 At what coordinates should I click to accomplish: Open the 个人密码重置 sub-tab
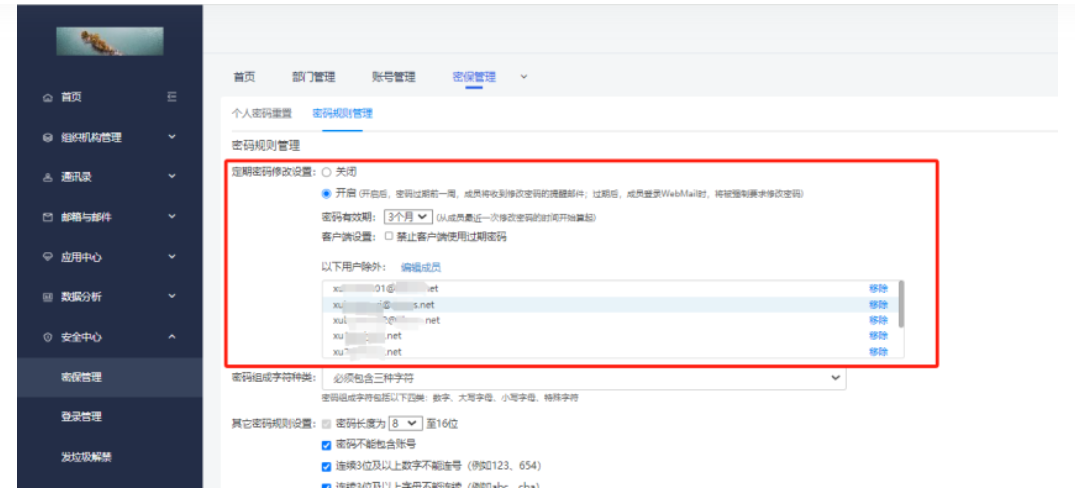pyautogui.click(x=262, y=113)
